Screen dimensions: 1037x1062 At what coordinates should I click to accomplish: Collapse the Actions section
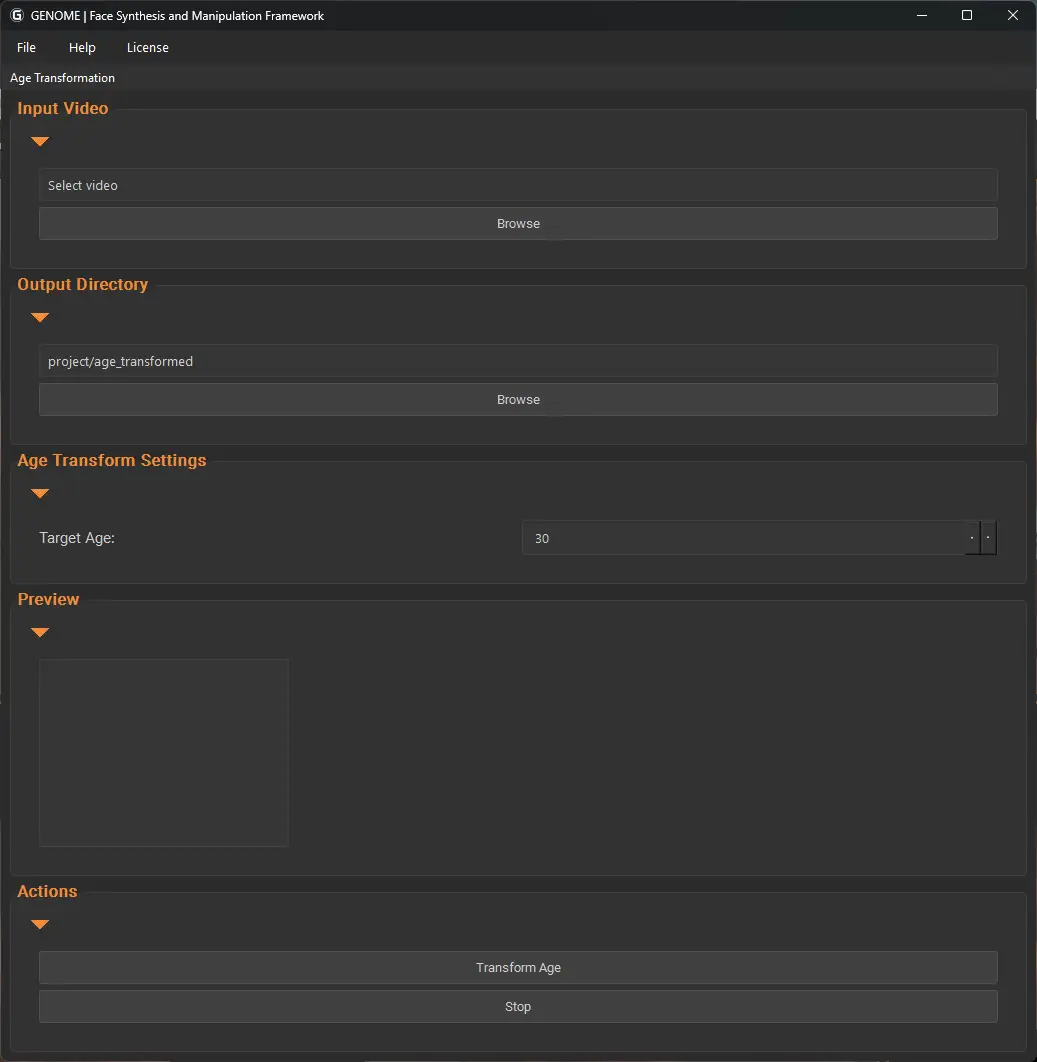pos(40,924)
